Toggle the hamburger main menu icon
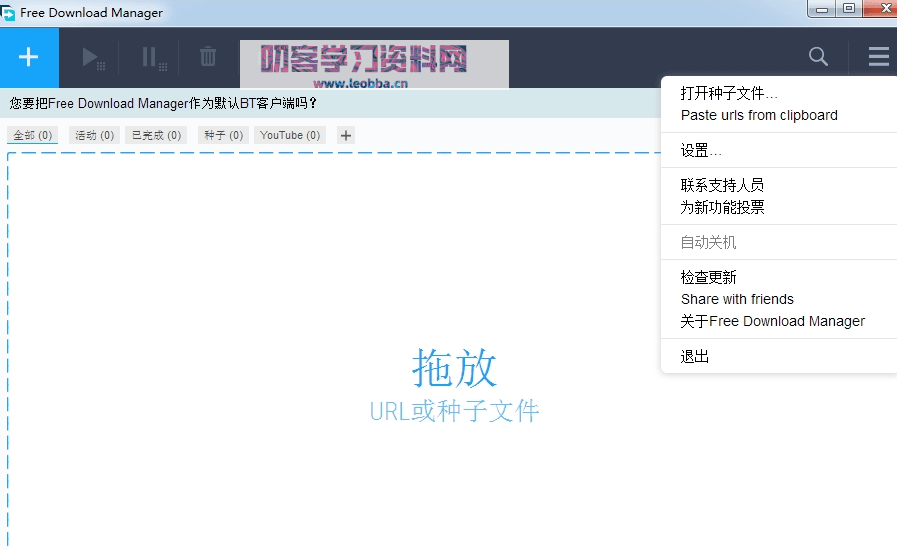 point(878,56)
